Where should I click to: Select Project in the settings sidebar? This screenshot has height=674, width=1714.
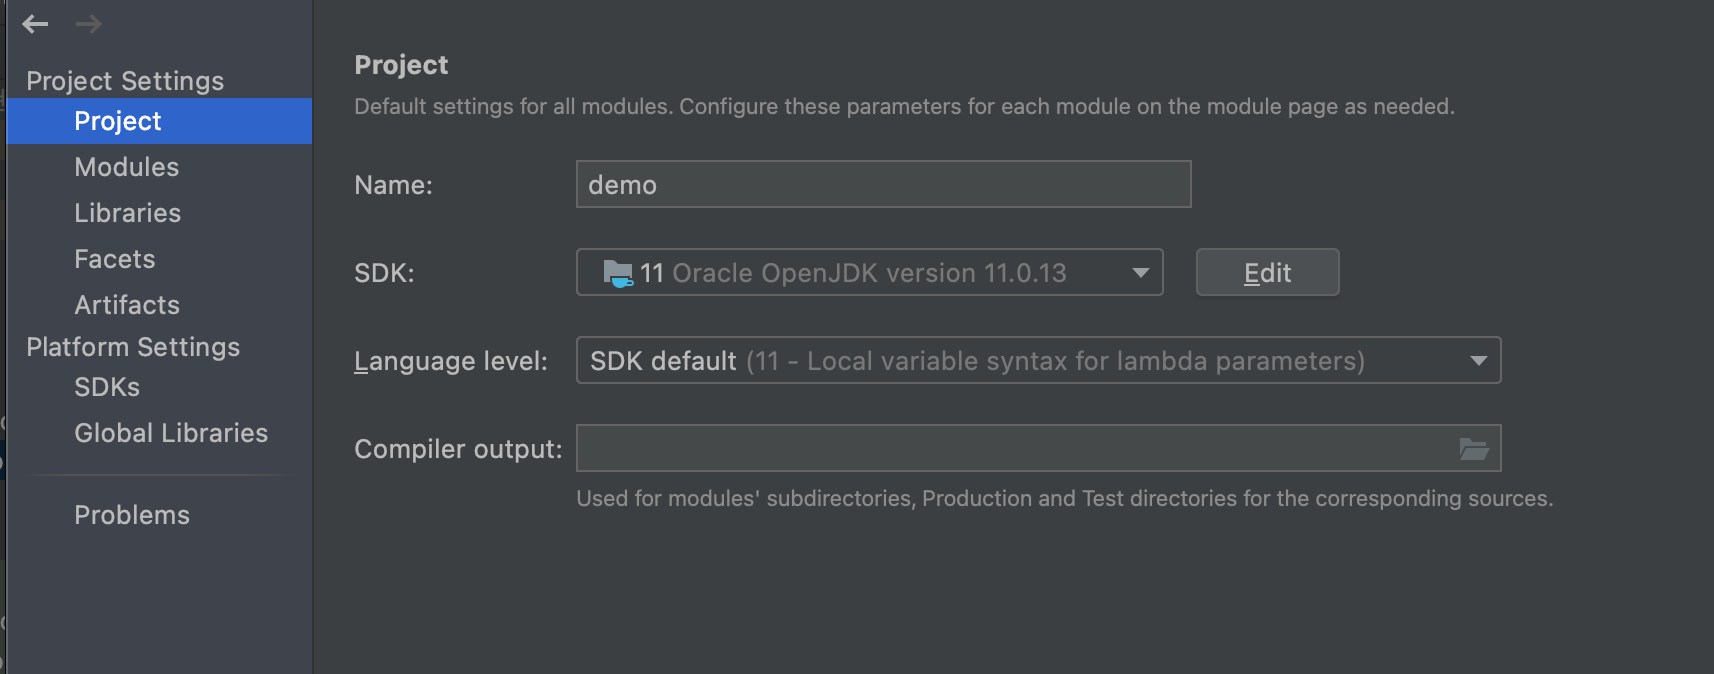coord(118,121)
